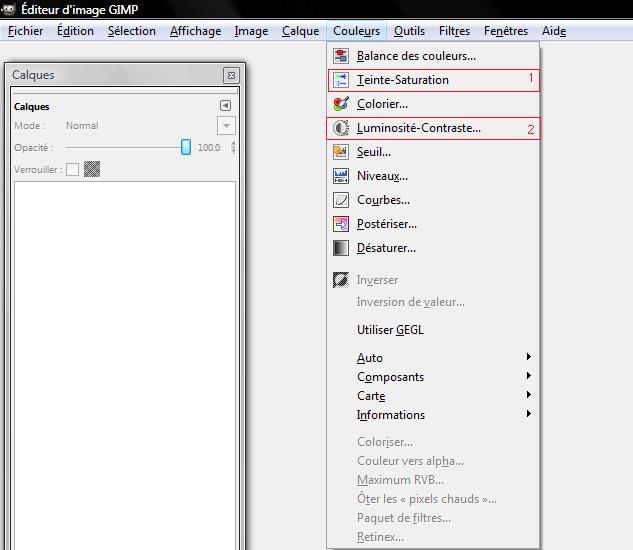Click the empty layers list area
The width and height of the screenshot is (633, 550).
click(125, 365)
